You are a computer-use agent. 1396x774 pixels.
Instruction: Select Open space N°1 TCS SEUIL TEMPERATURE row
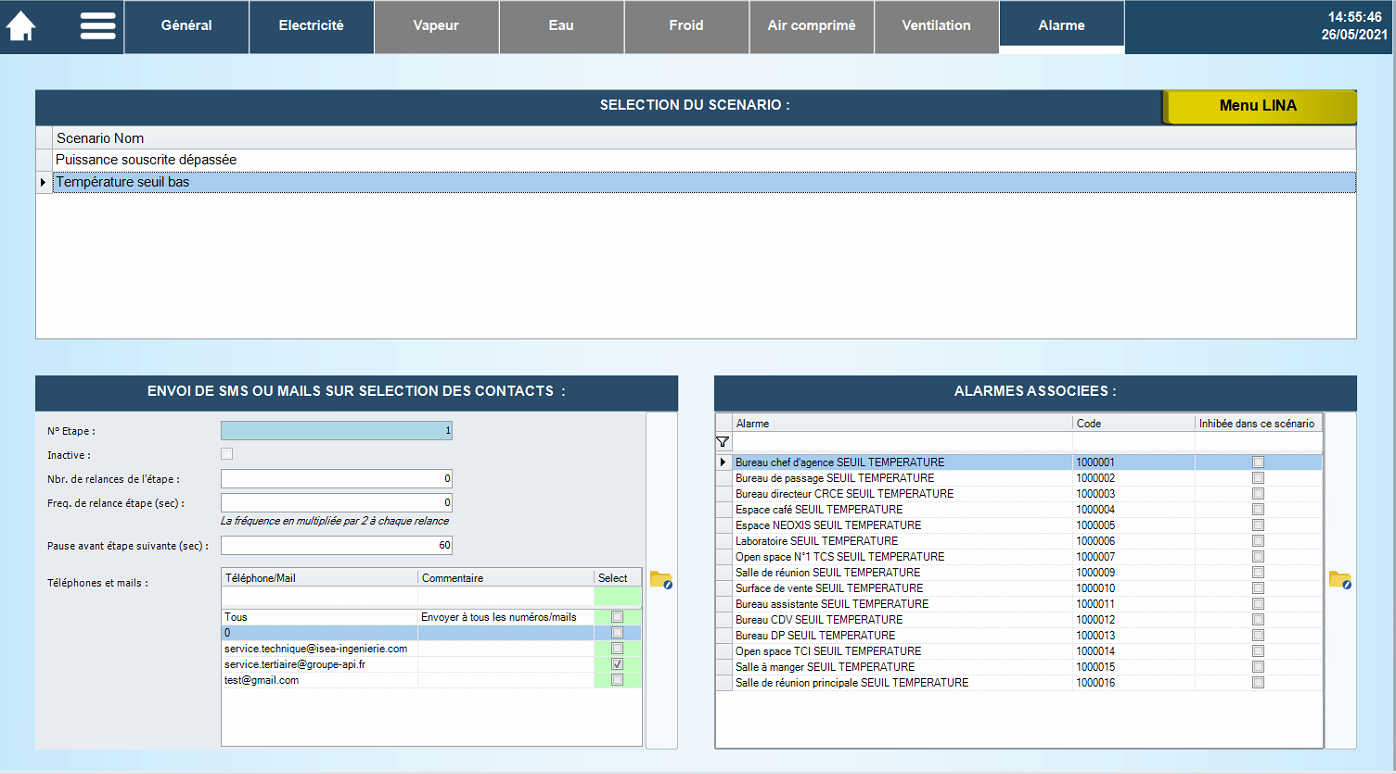coord(1019,557)
